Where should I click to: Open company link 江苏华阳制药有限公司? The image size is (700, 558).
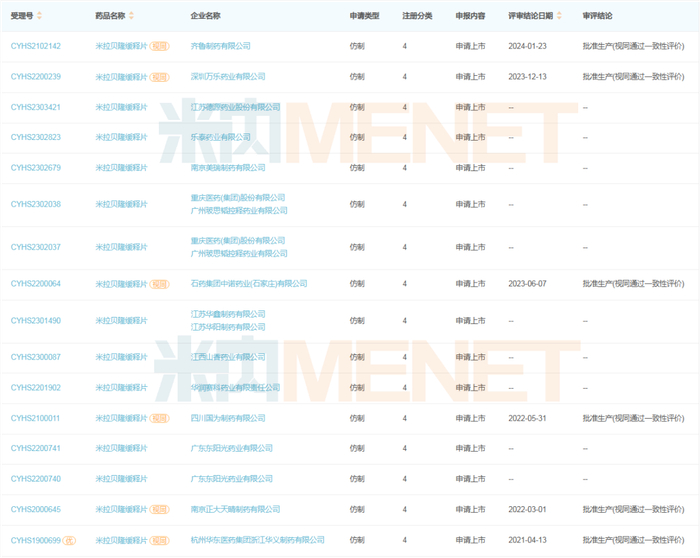coord(228,327)
